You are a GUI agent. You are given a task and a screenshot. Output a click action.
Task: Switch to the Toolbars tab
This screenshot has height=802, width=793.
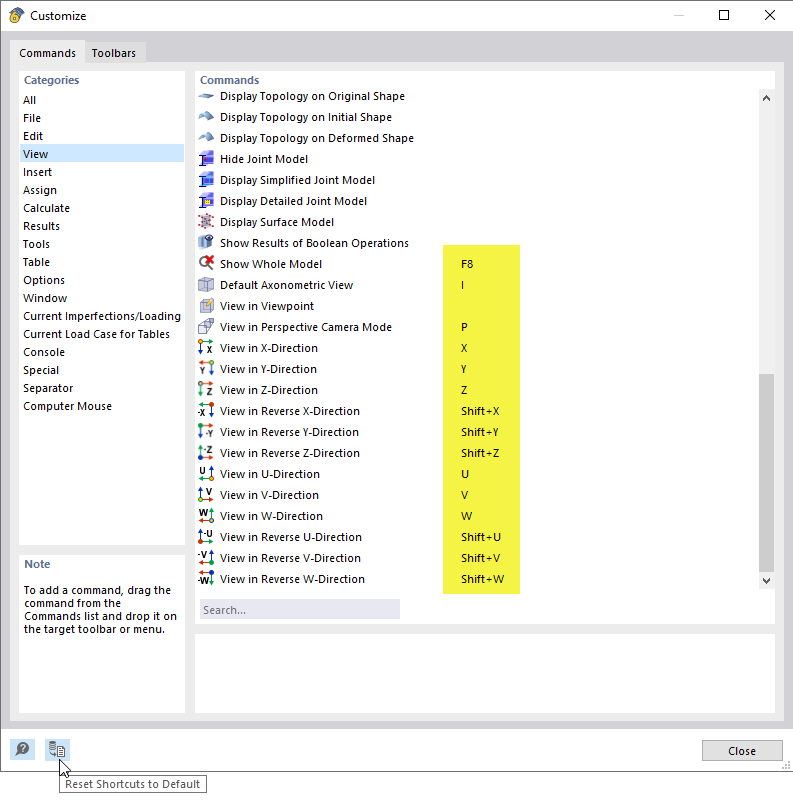(114, 53)
